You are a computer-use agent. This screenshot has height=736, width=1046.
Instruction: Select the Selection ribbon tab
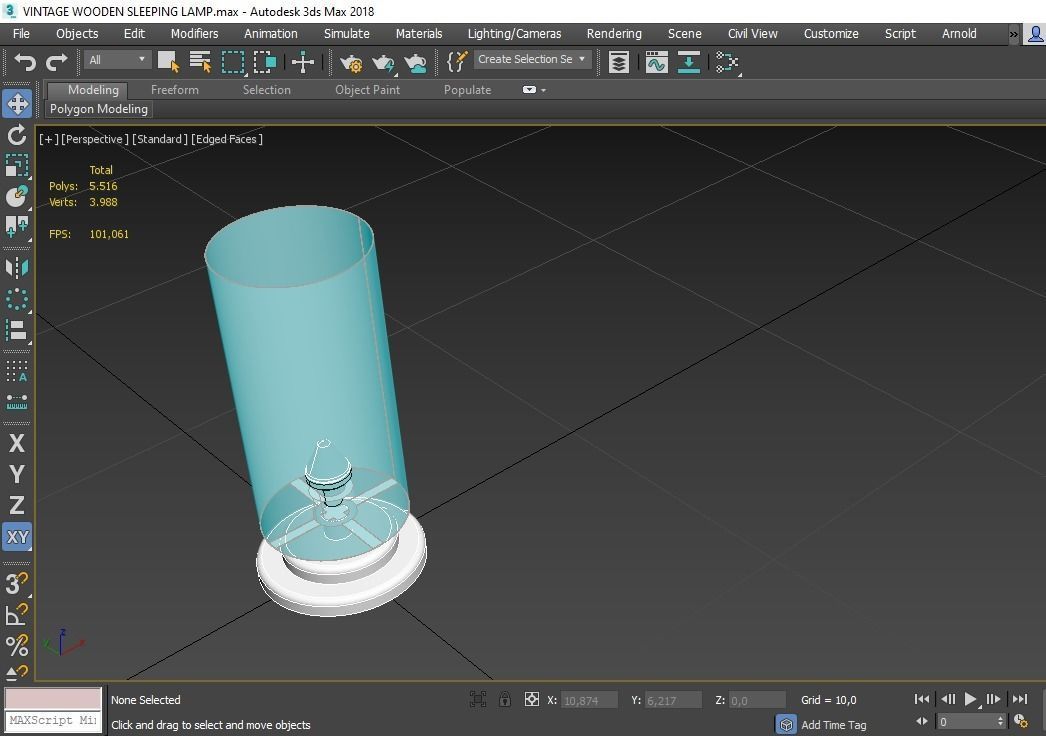pos(267,89)
